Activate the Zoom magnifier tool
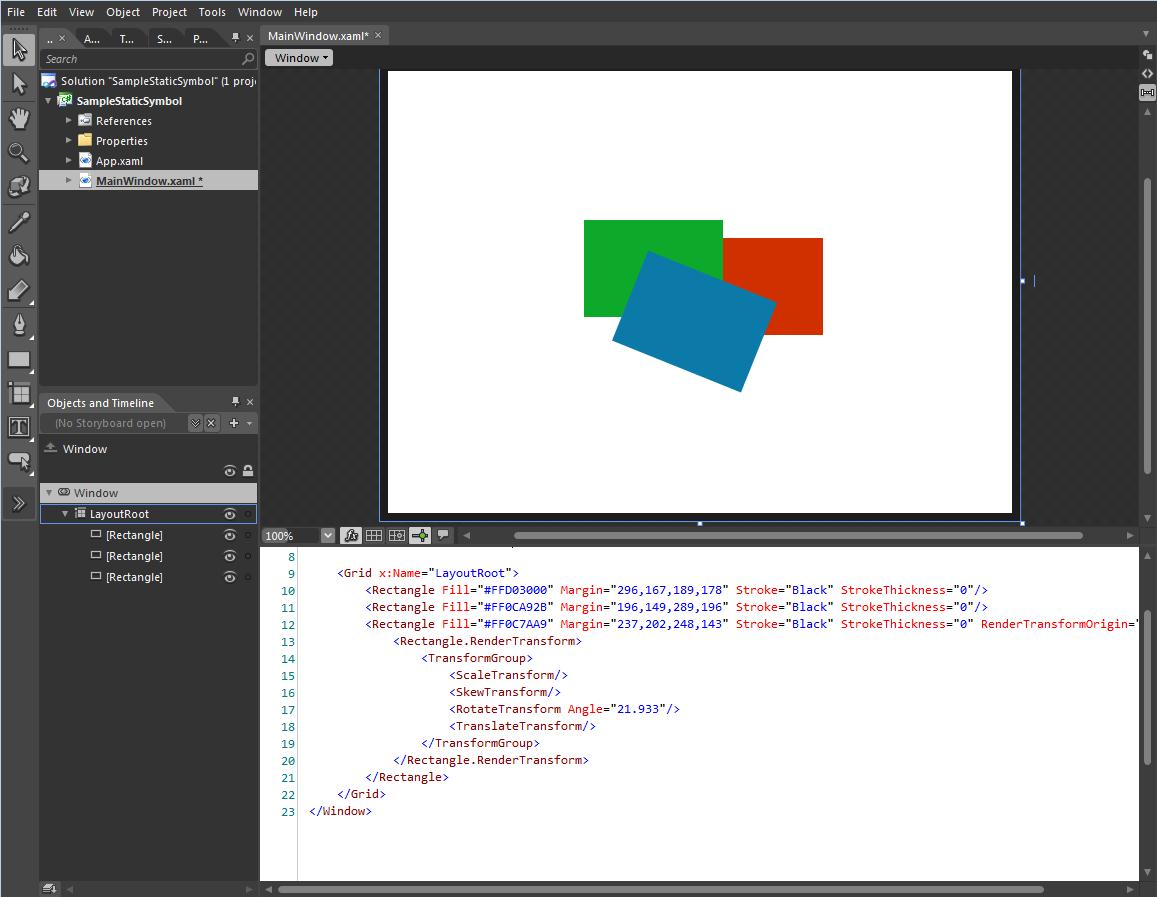 click(x=19, y=153)
